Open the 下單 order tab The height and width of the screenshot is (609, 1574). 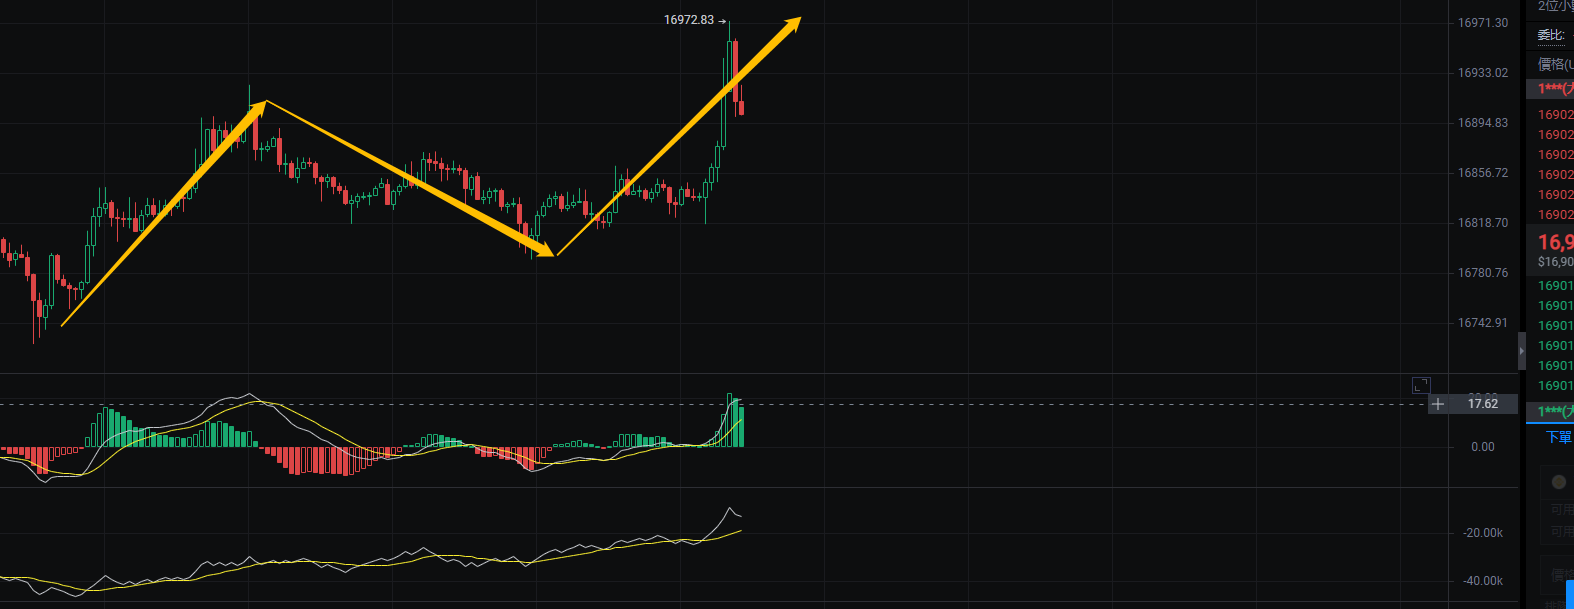coord(1559,437)
